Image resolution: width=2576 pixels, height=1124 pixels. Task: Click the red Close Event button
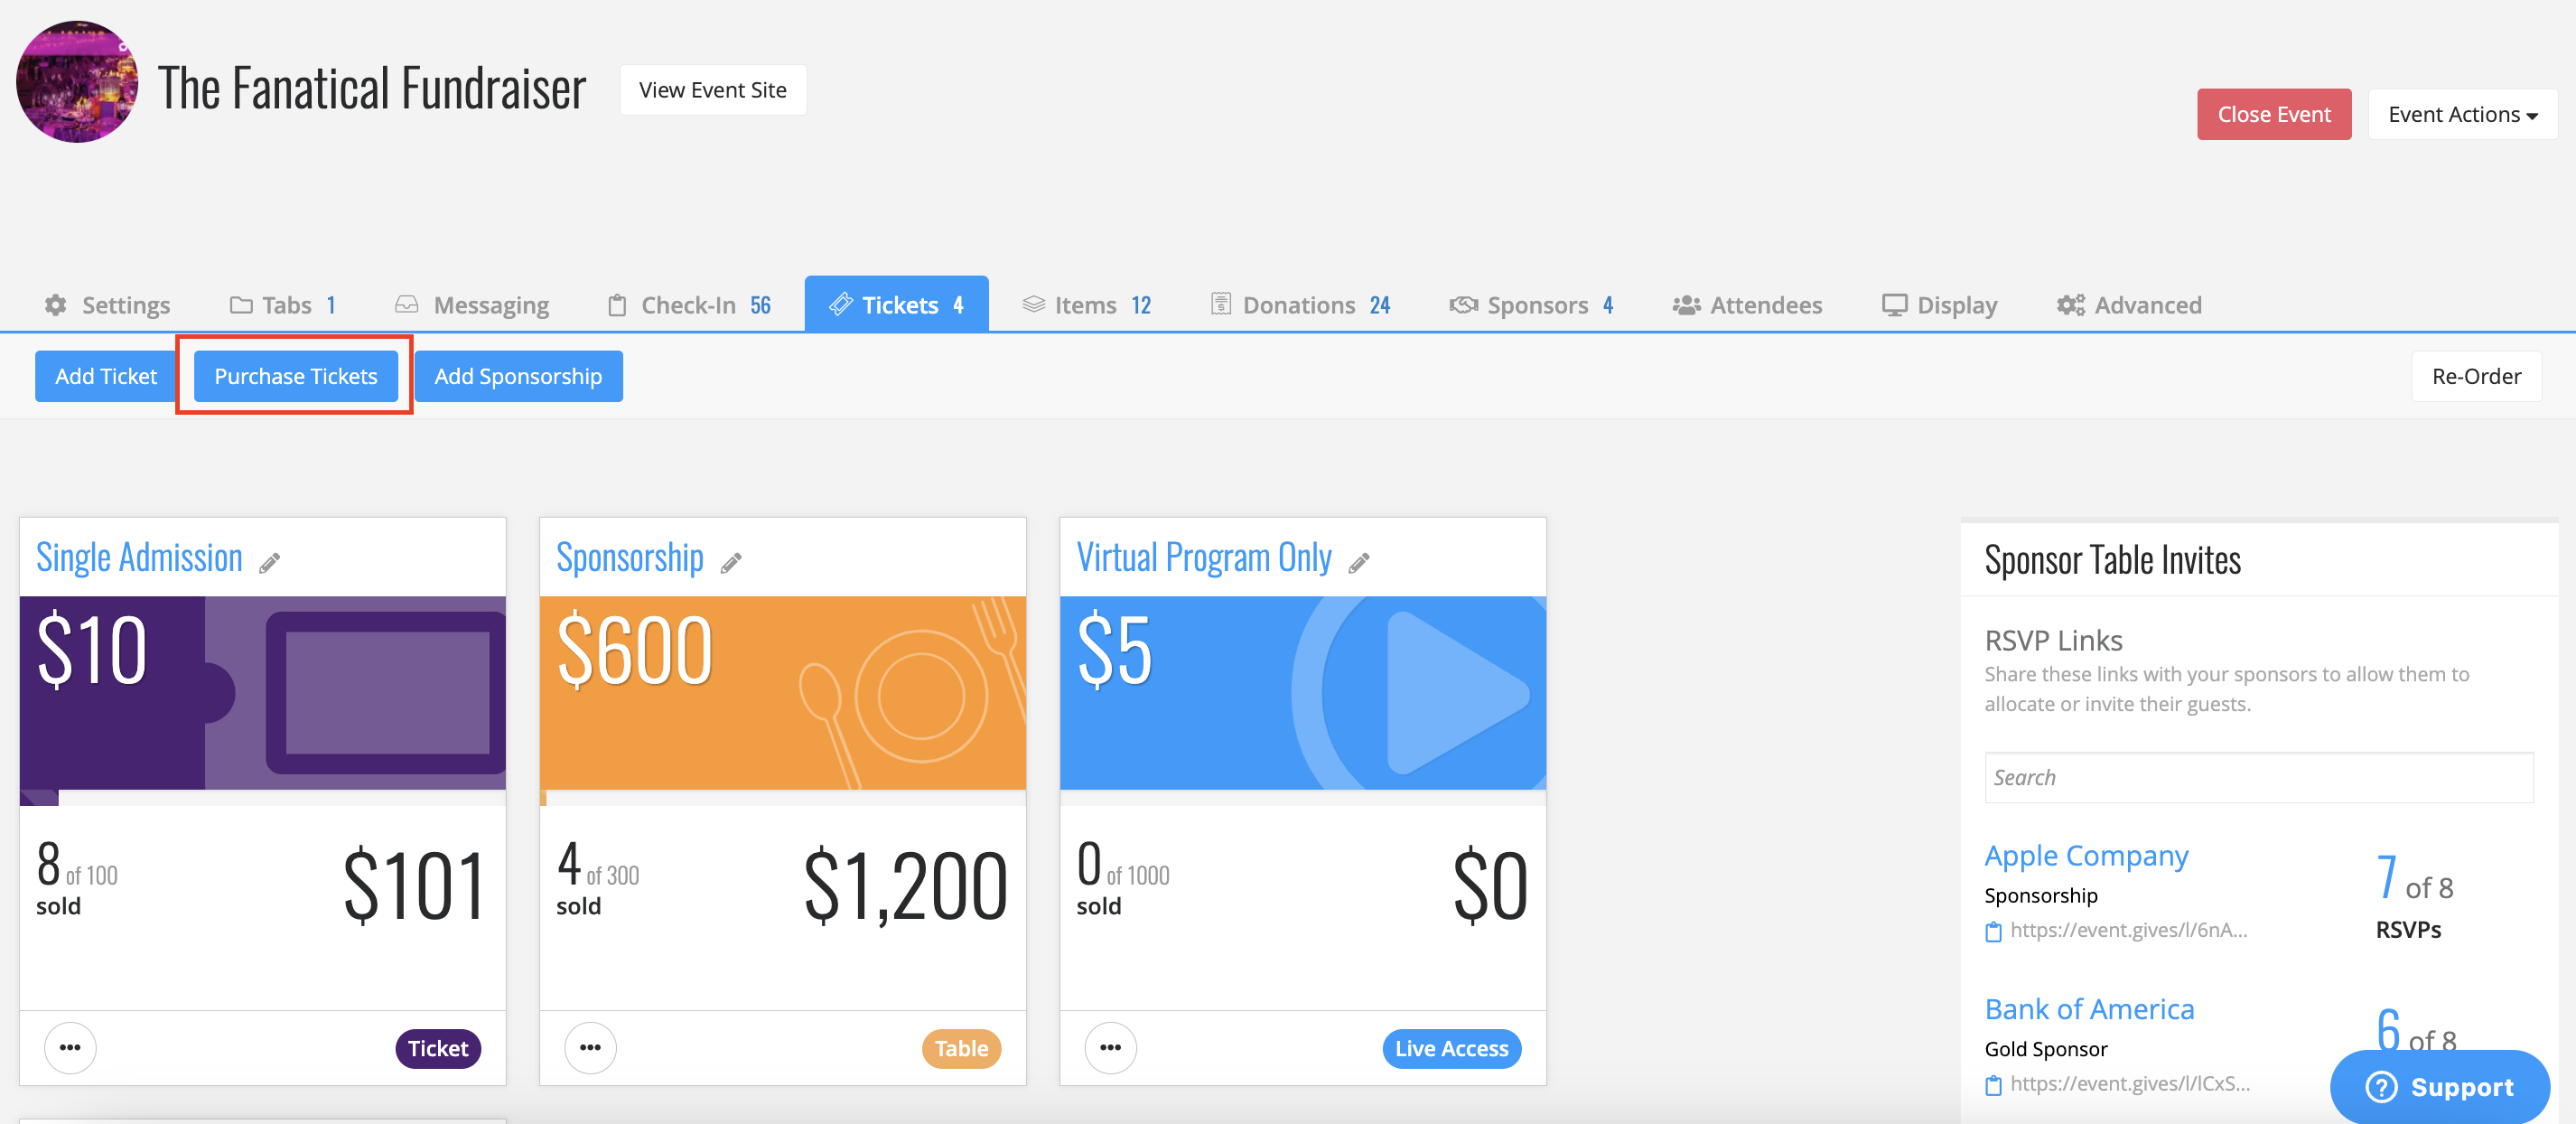click(x=2273, y=114)
